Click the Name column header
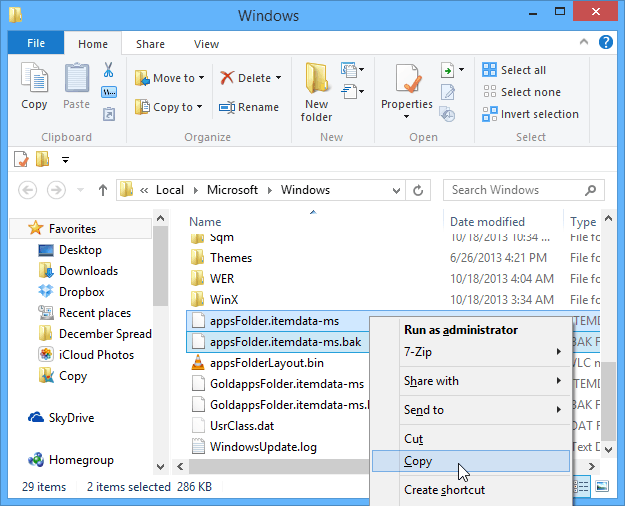 205,222
